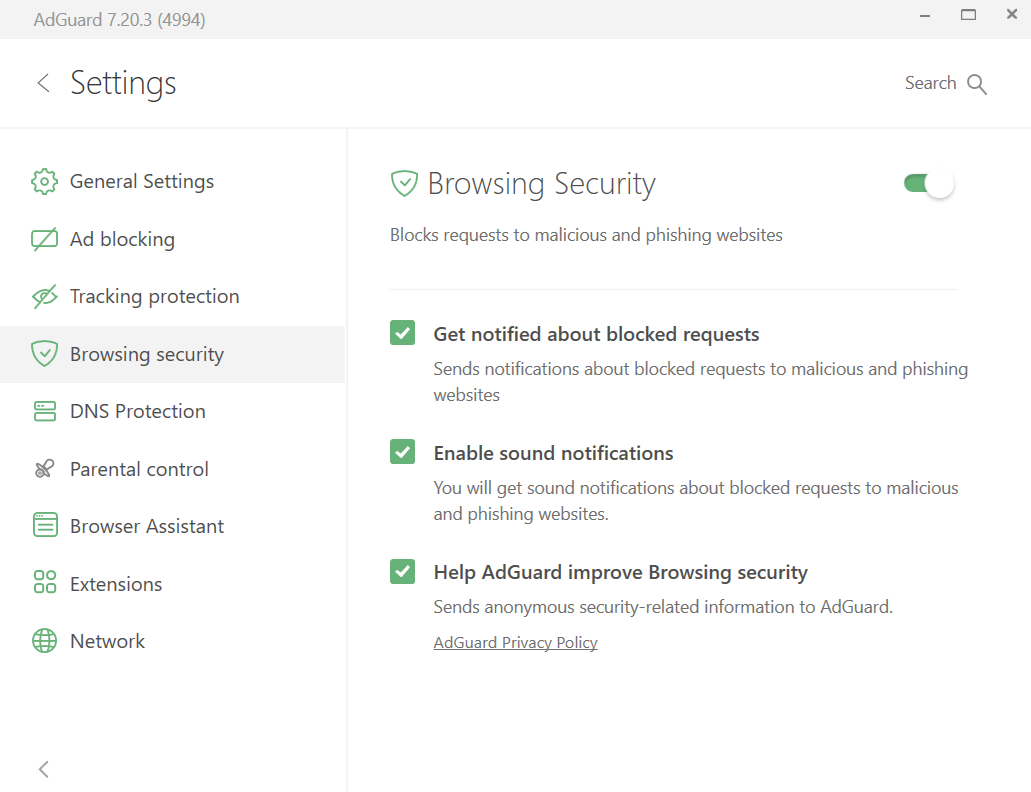Click the Browsing Security heading text
This screenshot has height=792, width=1031.
541,183
